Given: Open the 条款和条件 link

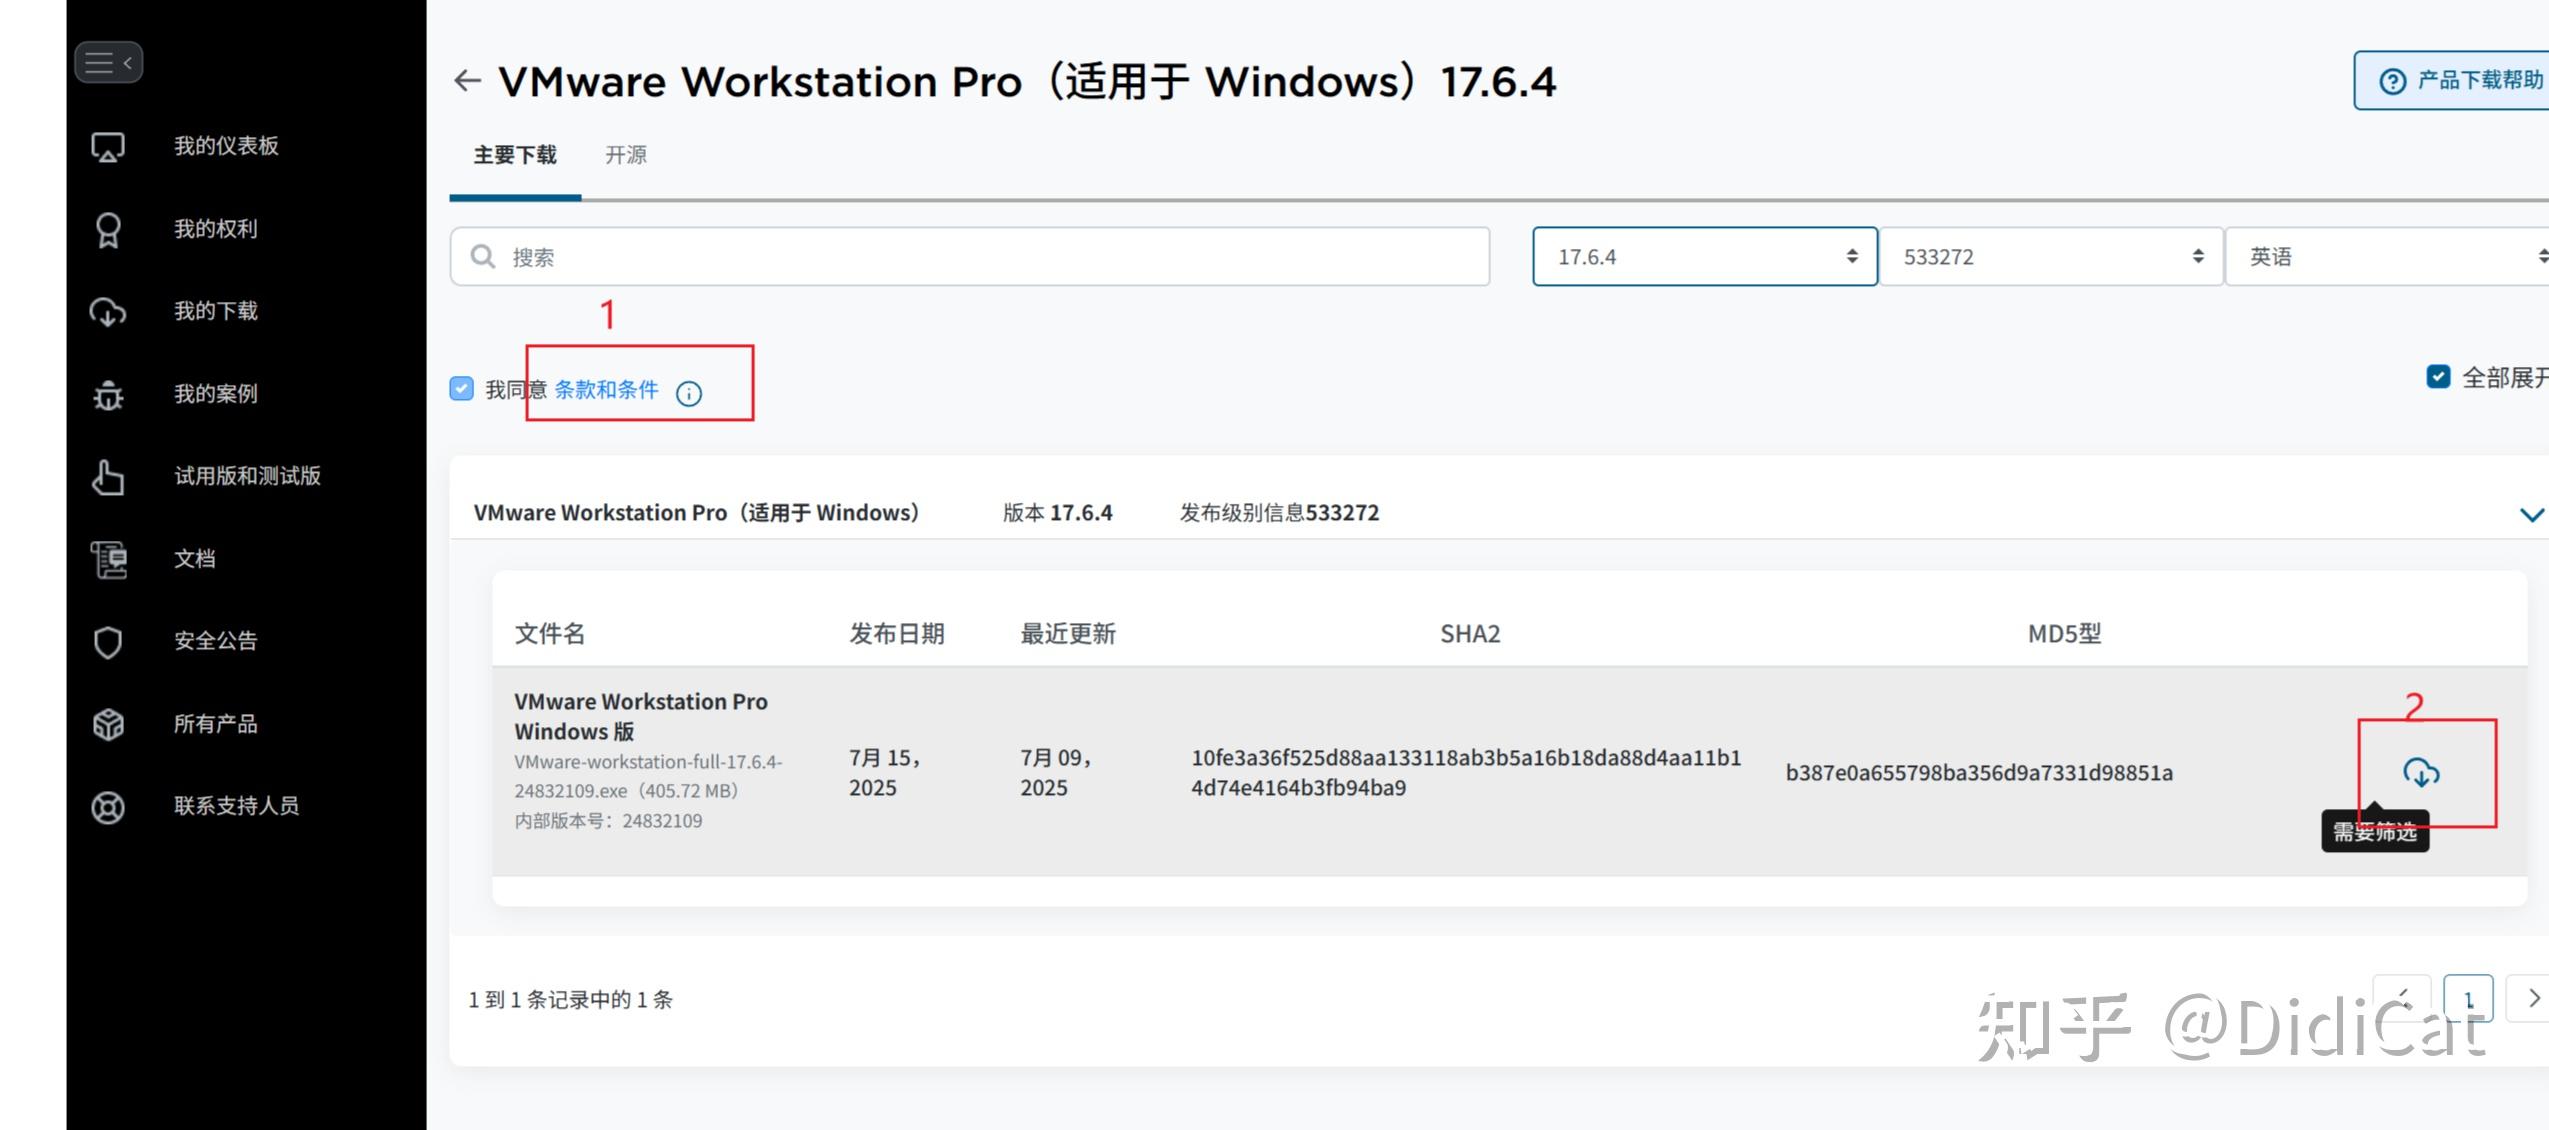Looking at the screenshot, I should [x=607, y=390].
